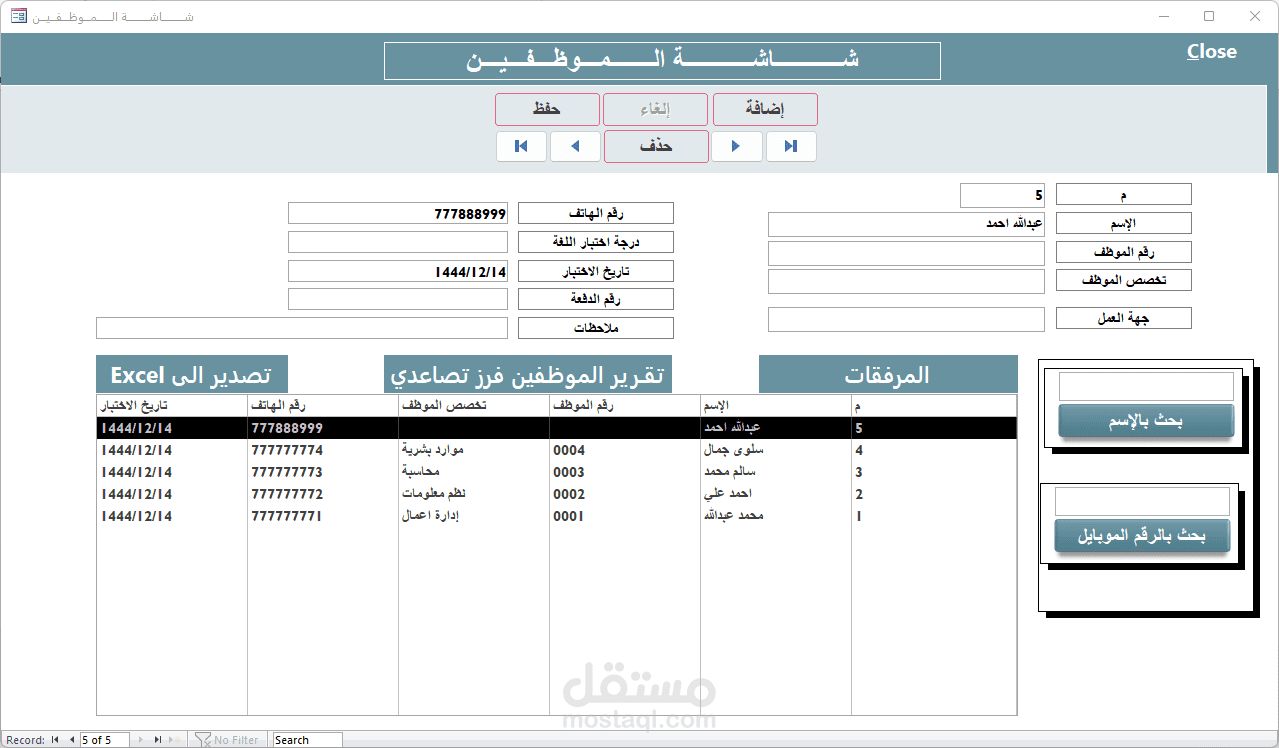Viewport: 1279px width, 748px height.
Task: Move to the next record with the blue right arrow
Action: click(736, 146)
